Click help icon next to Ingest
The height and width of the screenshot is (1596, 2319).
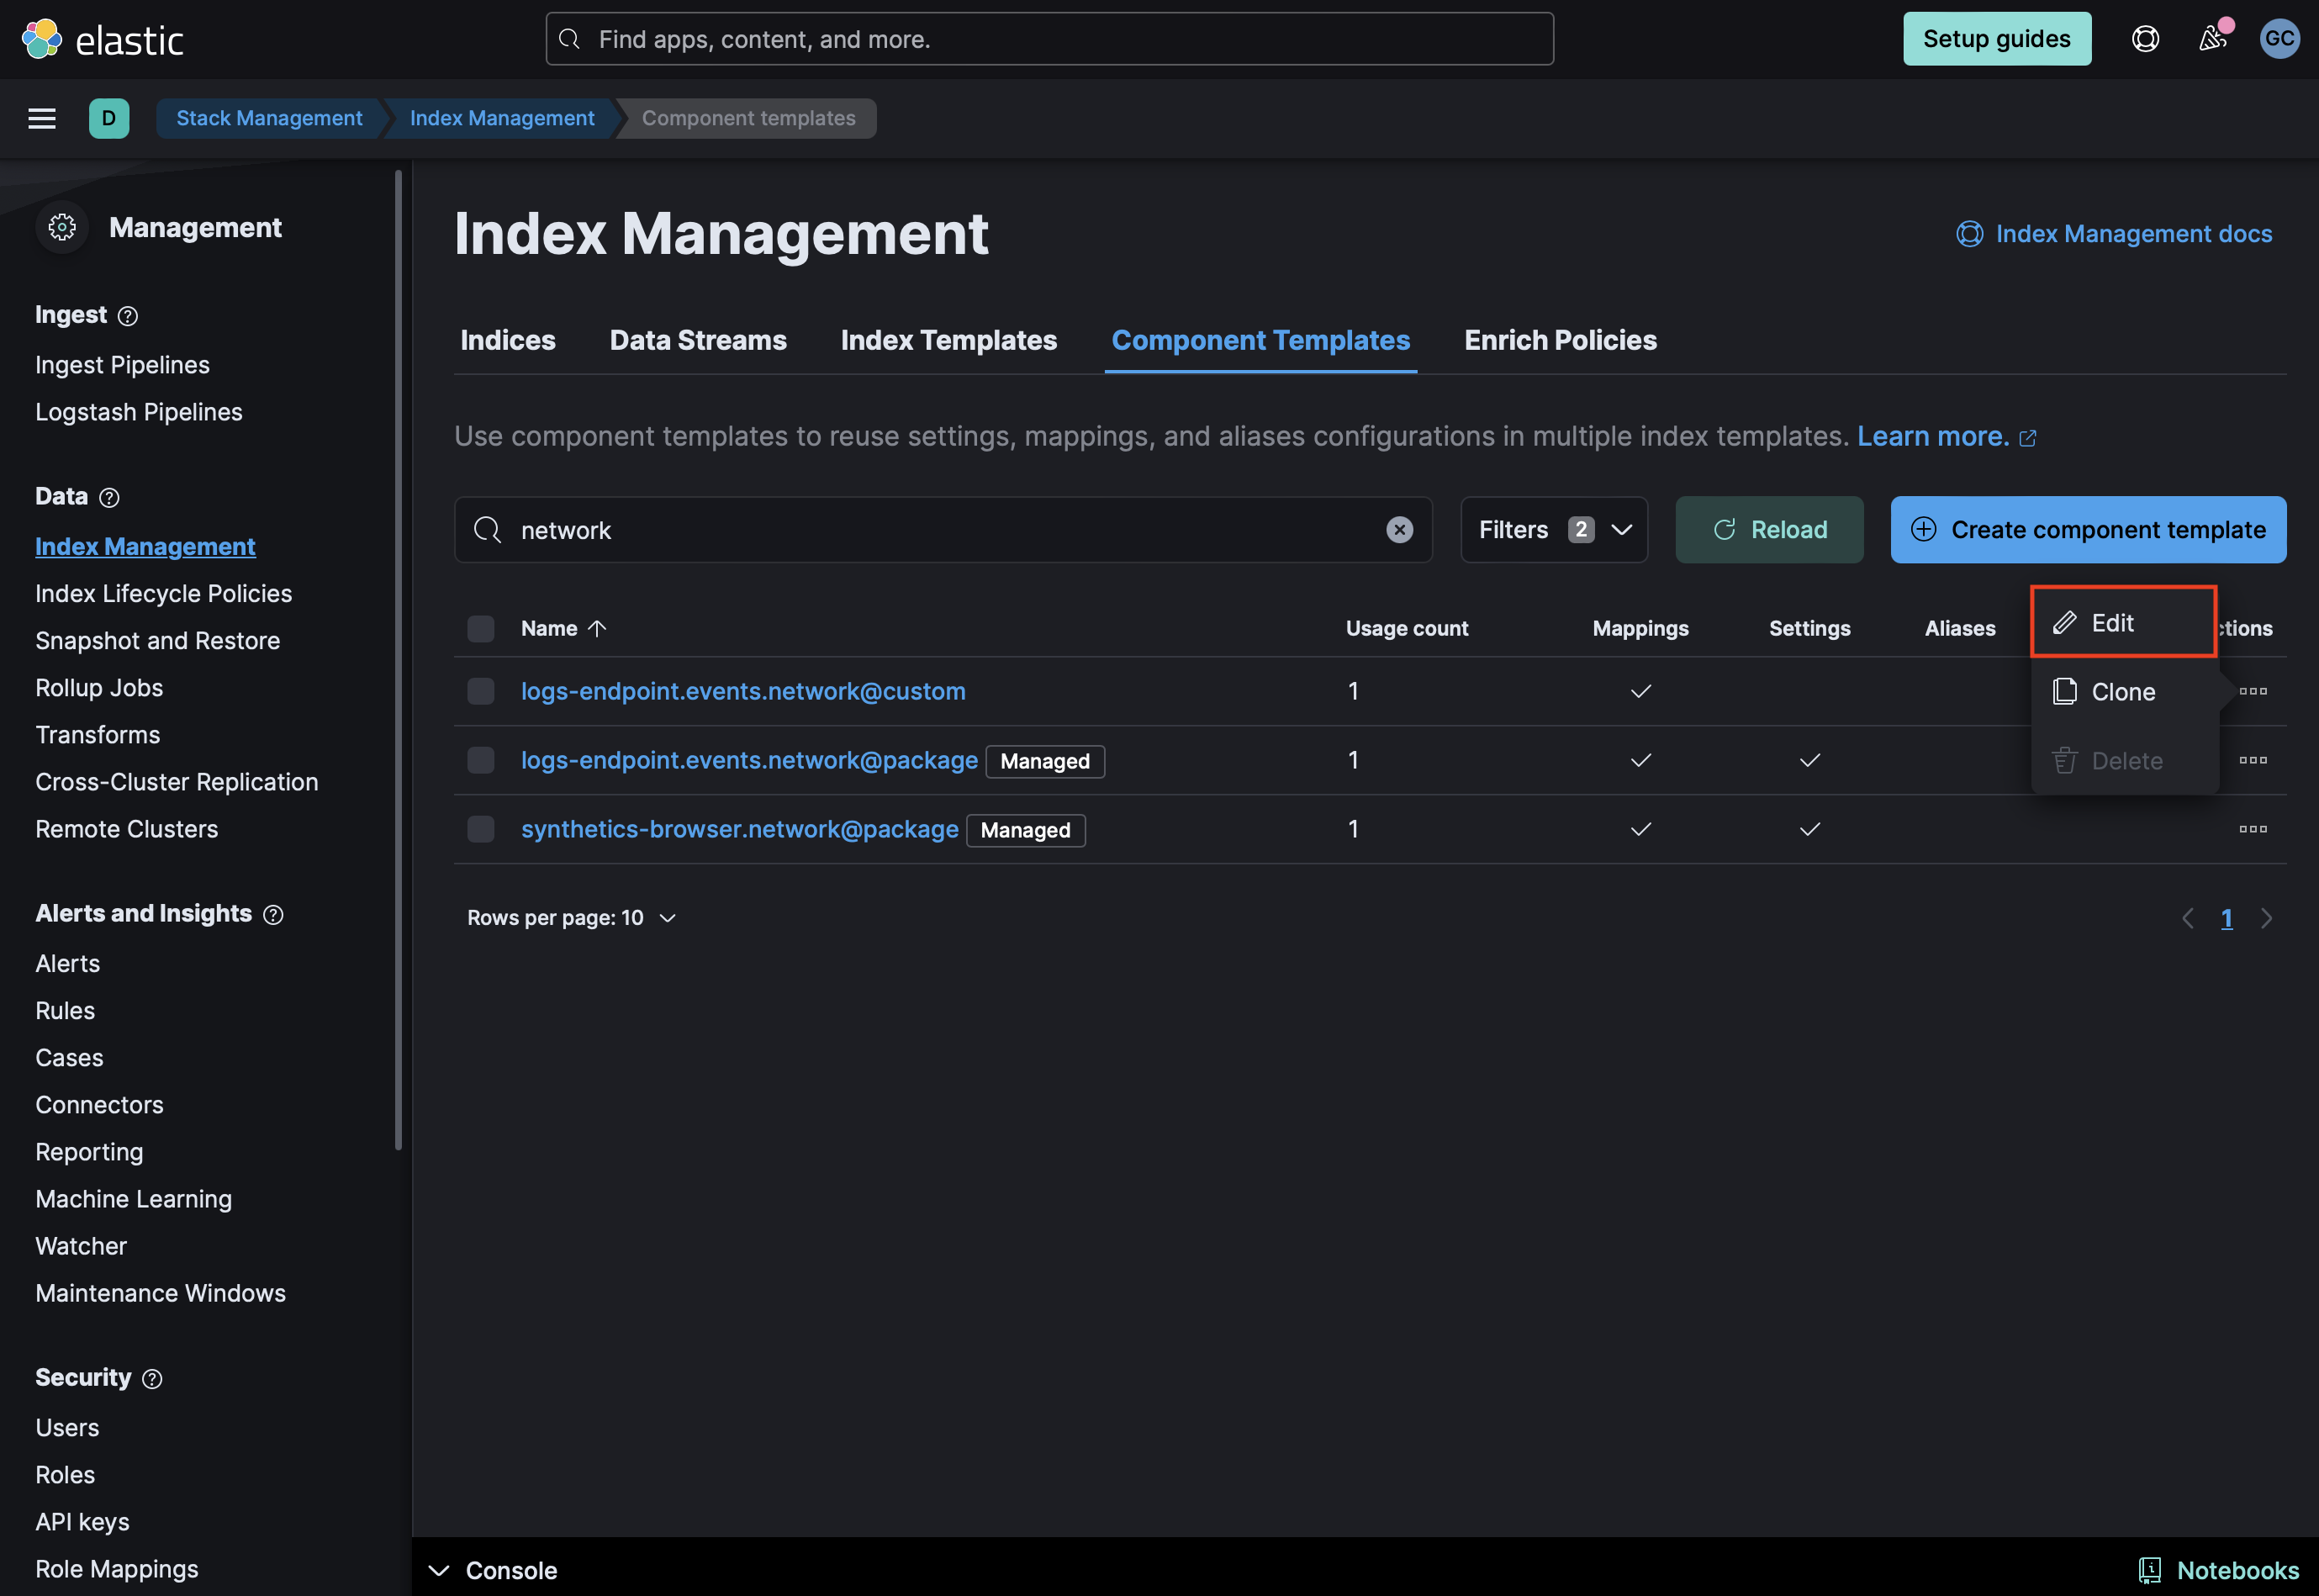128,316
